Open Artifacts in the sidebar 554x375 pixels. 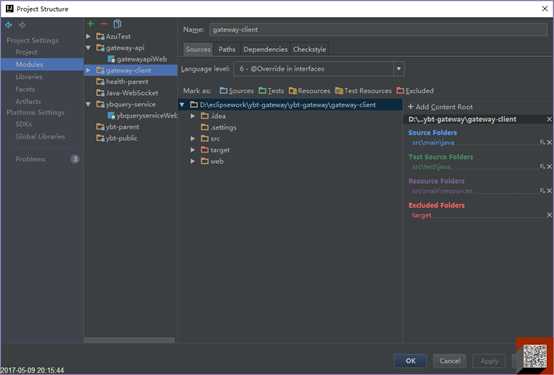point(28,101)
